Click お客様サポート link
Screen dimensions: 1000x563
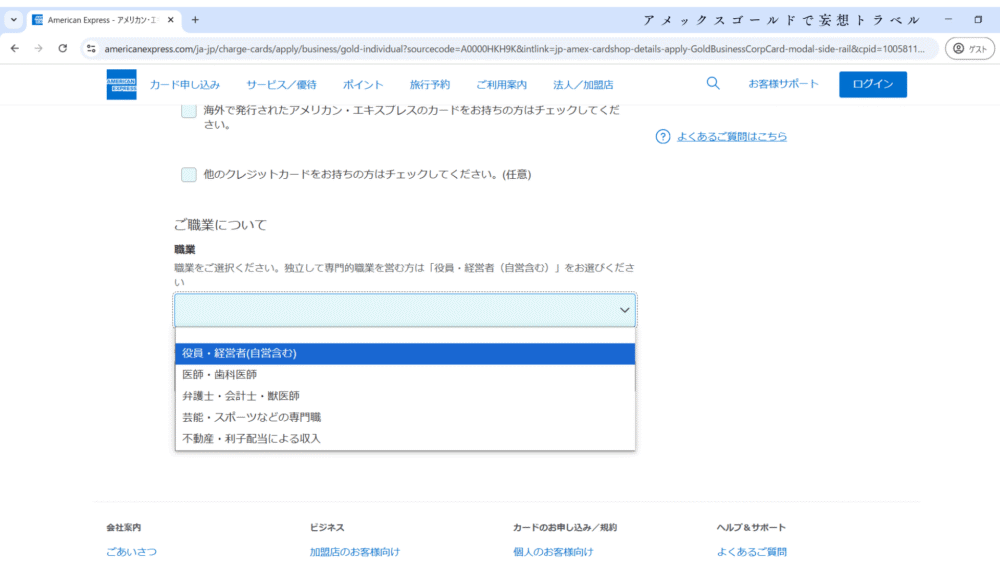[783, 84]
